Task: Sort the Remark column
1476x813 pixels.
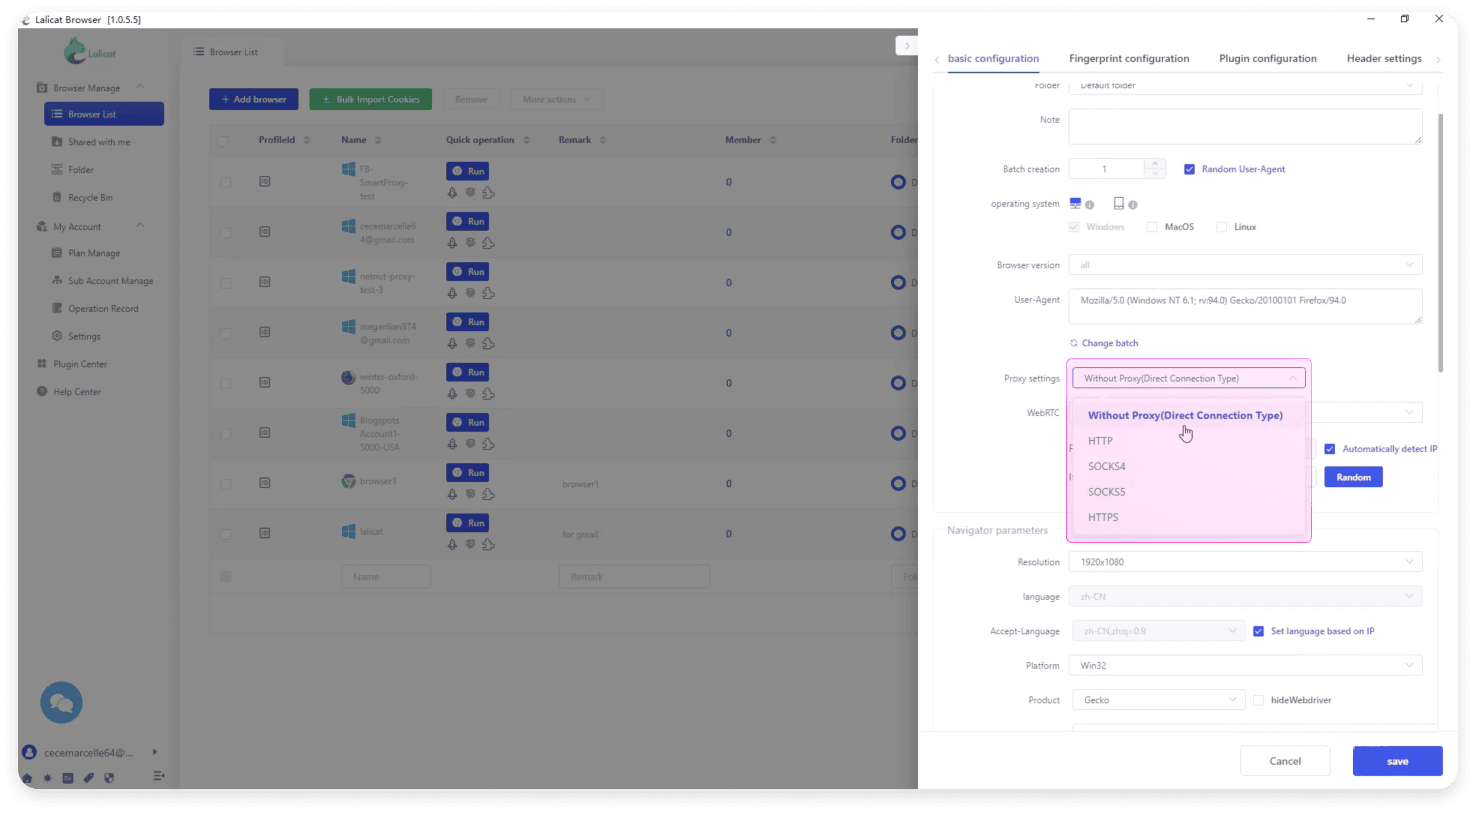Action: coord(603,140)
